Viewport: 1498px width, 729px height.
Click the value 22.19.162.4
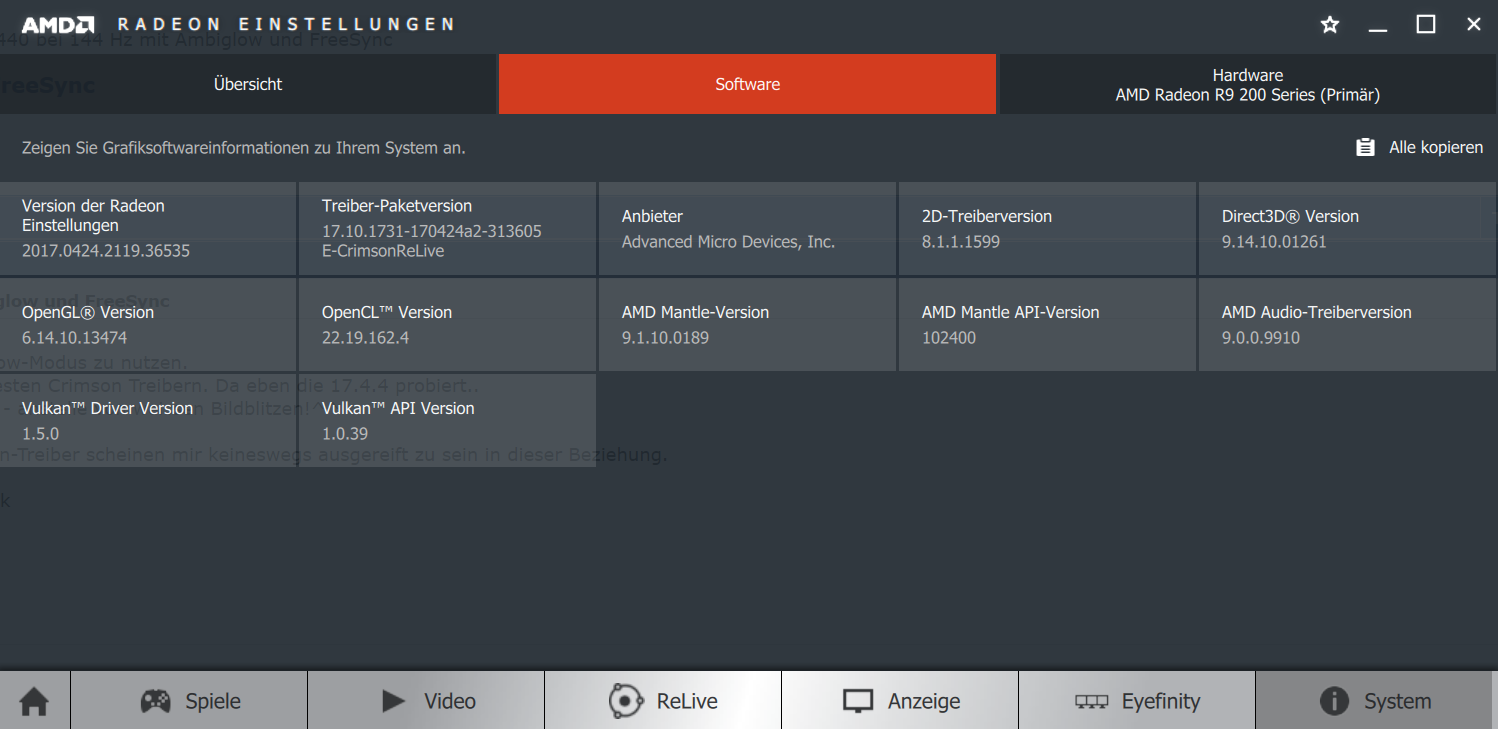(366, 338)
